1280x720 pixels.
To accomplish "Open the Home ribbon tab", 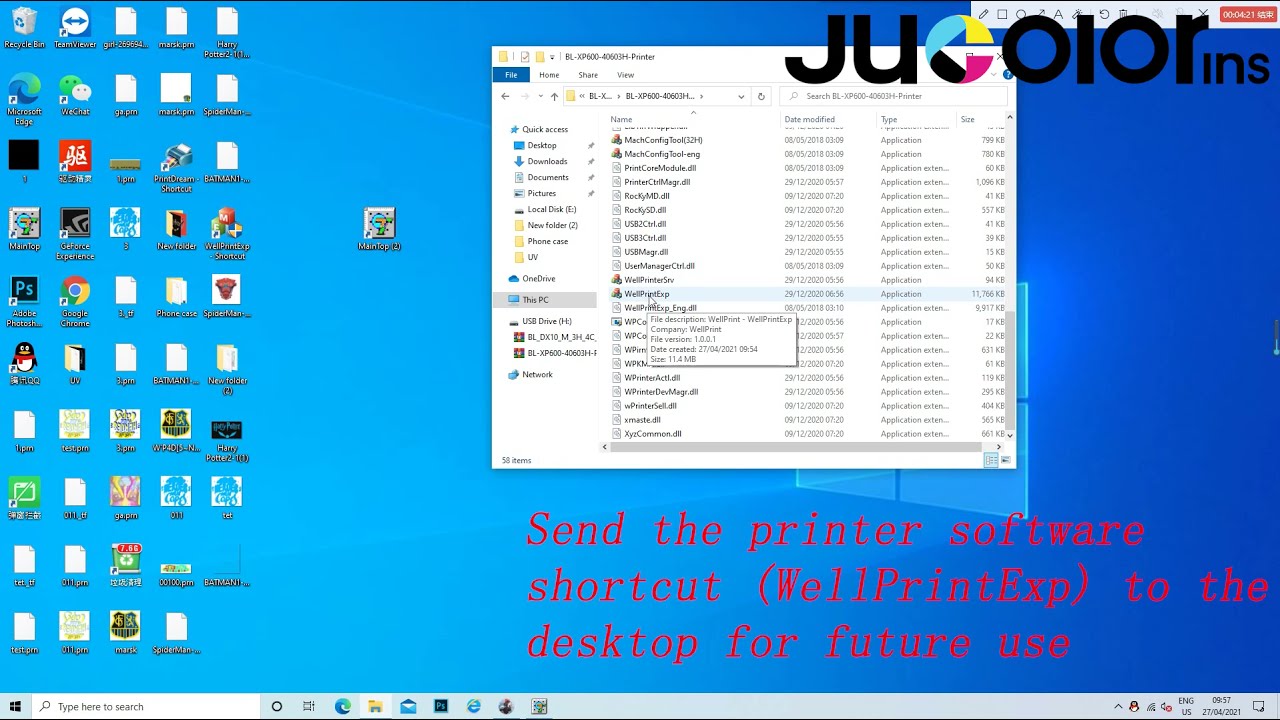I will 549,75.
